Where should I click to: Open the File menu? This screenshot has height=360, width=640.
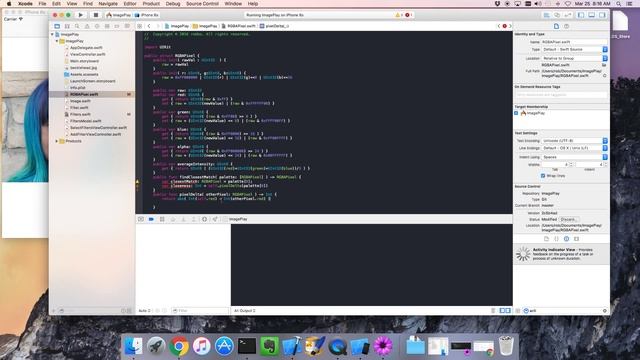[x=42, y=4]
